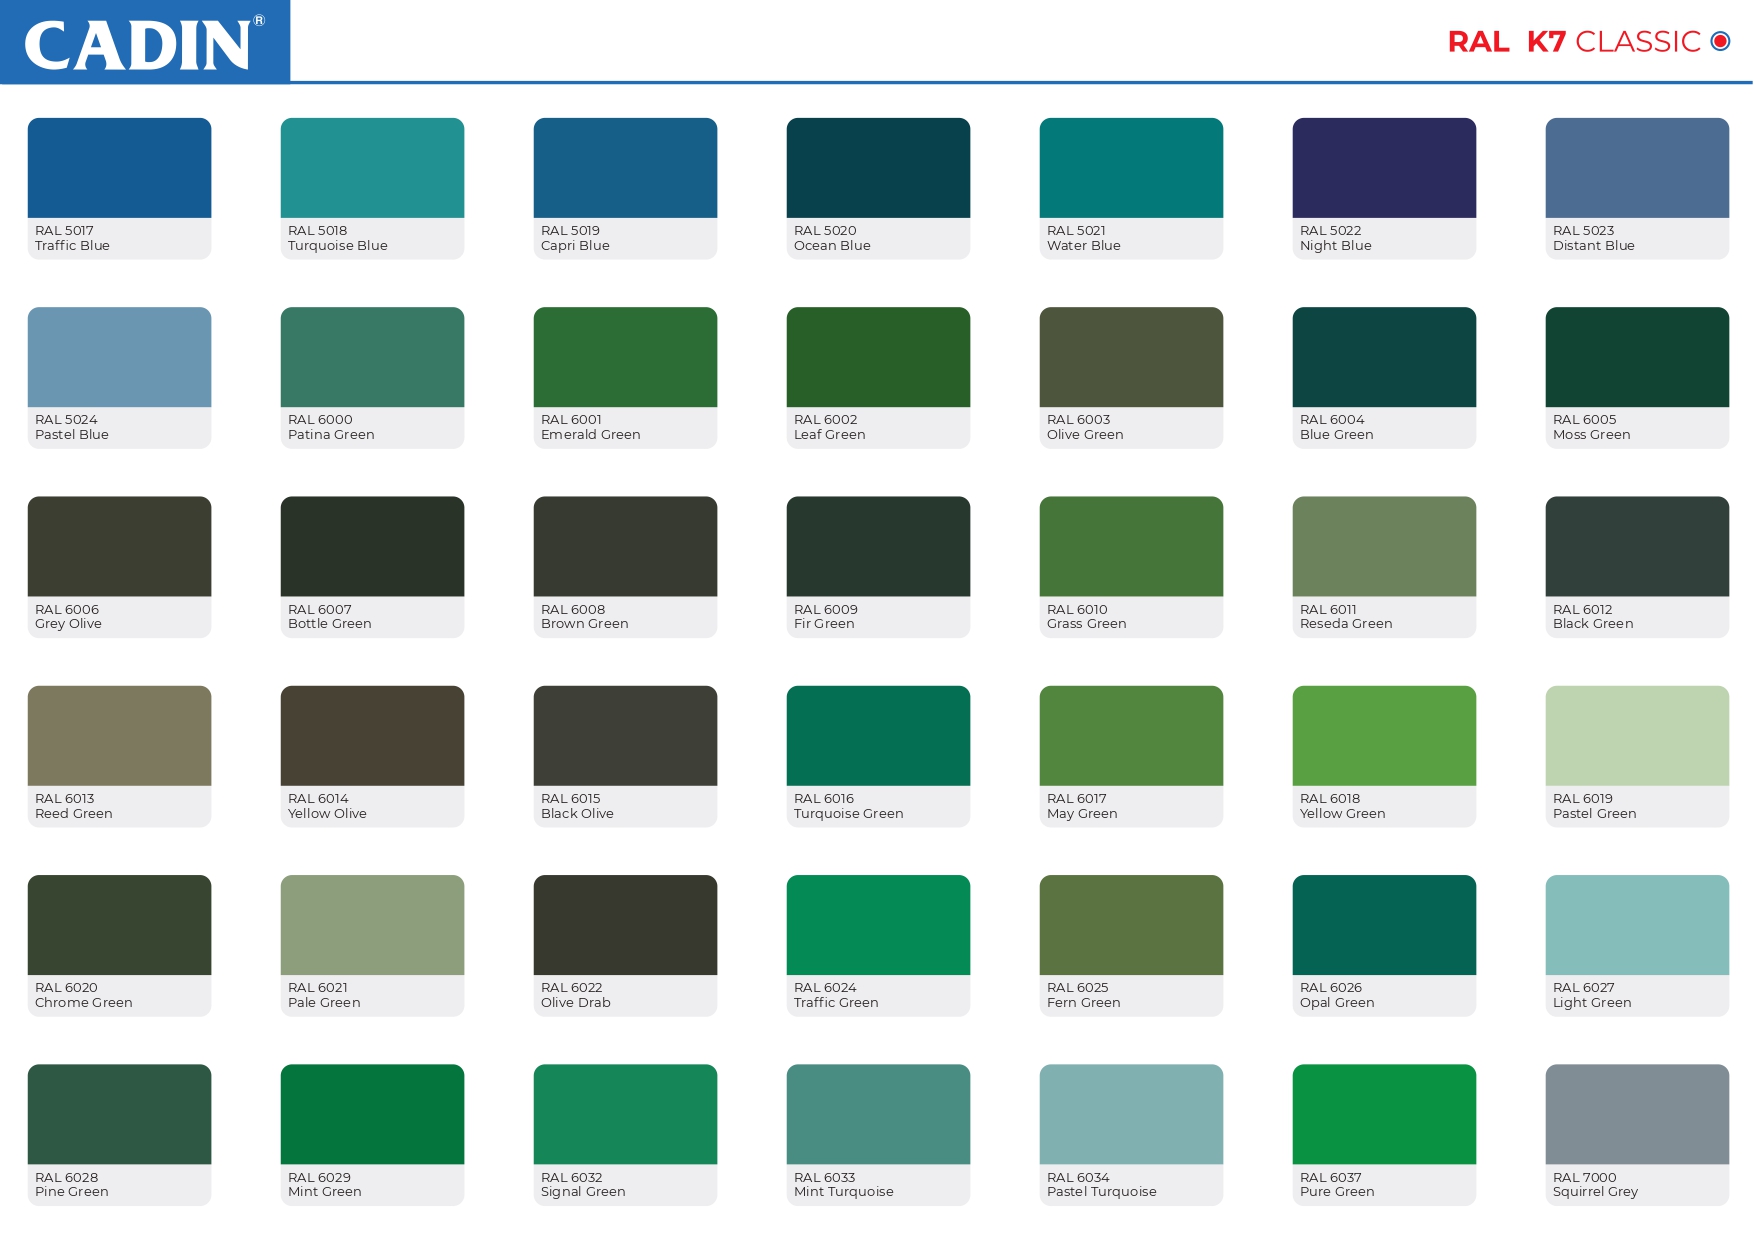Pick the RAL 6028 Pine Green color
1754x1241 pixels.
[x=119, y=1114]
